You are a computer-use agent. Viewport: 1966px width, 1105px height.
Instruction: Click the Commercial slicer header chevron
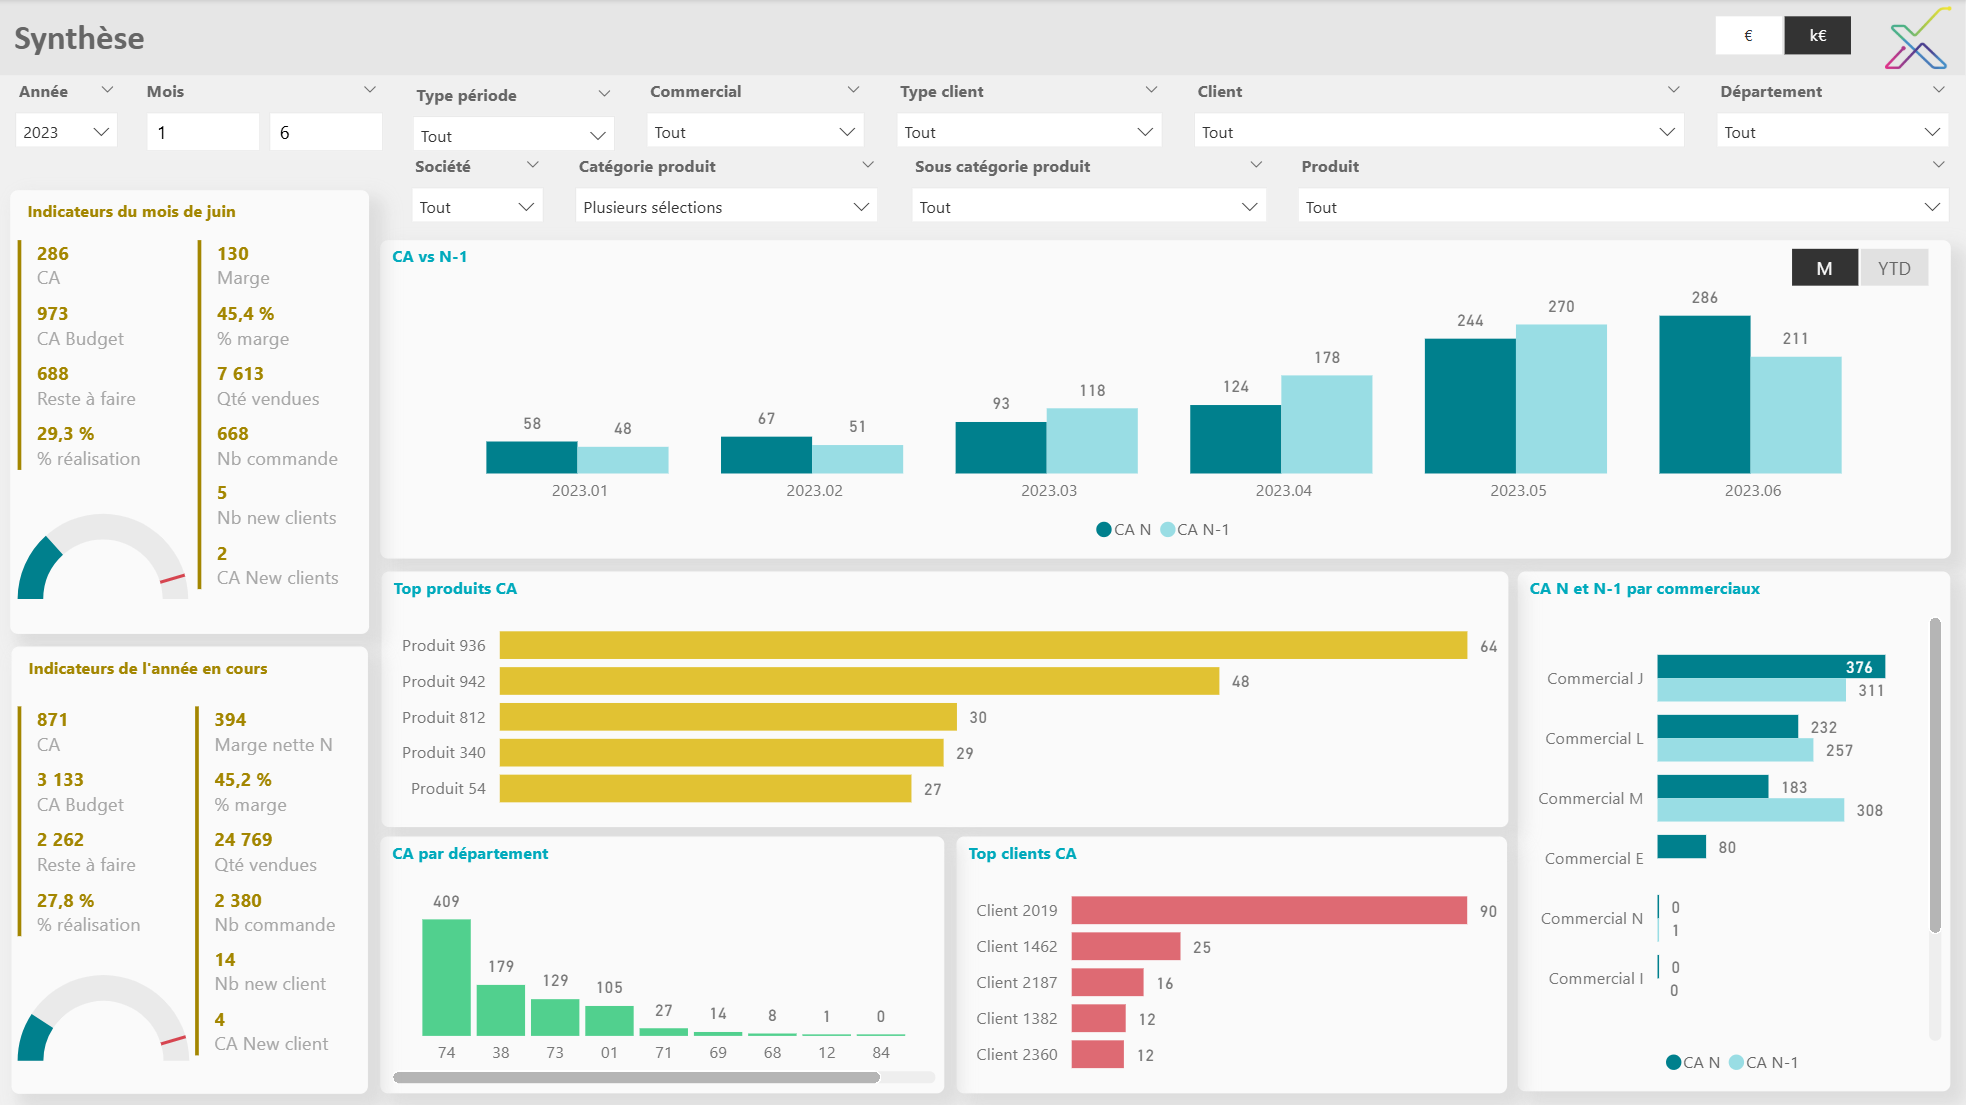(x=853, y=90)
